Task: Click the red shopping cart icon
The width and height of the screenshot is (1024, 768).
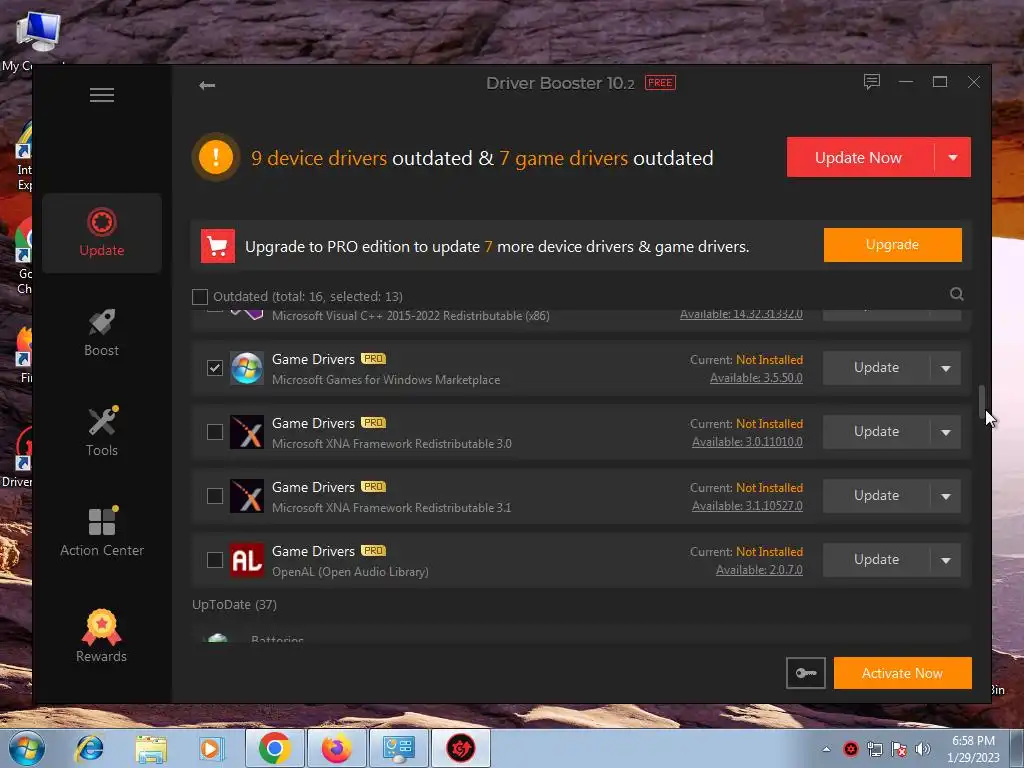Action: (x=217, y=246)
